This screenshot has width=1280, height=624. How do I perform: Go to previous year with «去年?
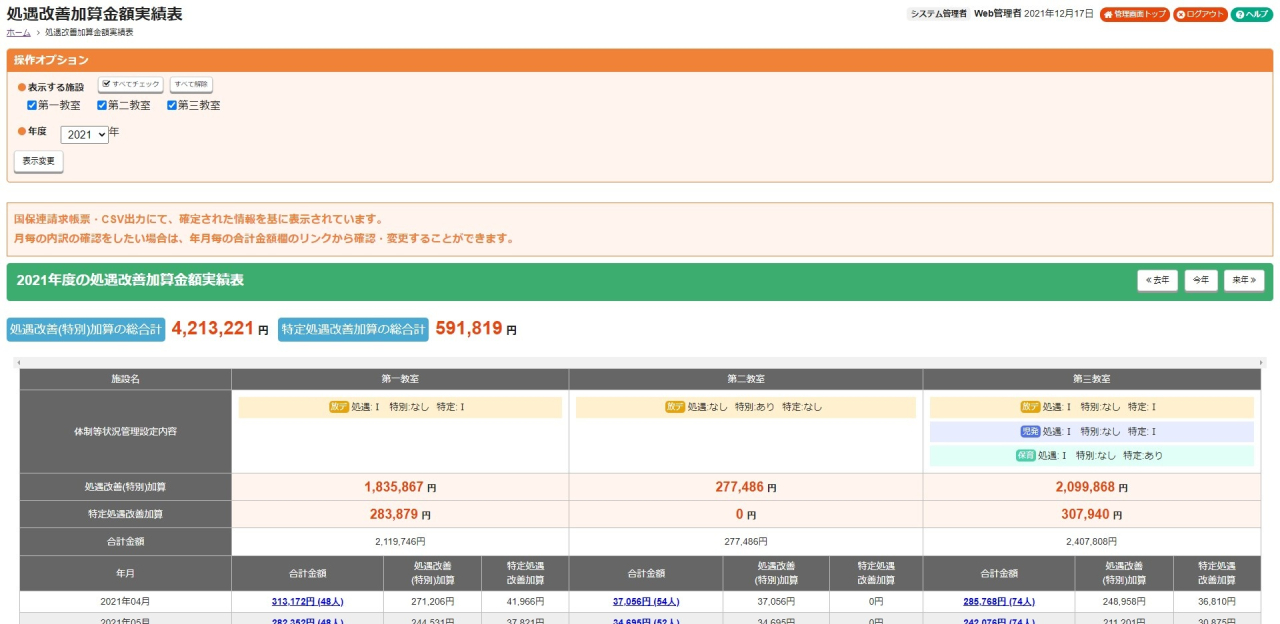point(1157,281)
